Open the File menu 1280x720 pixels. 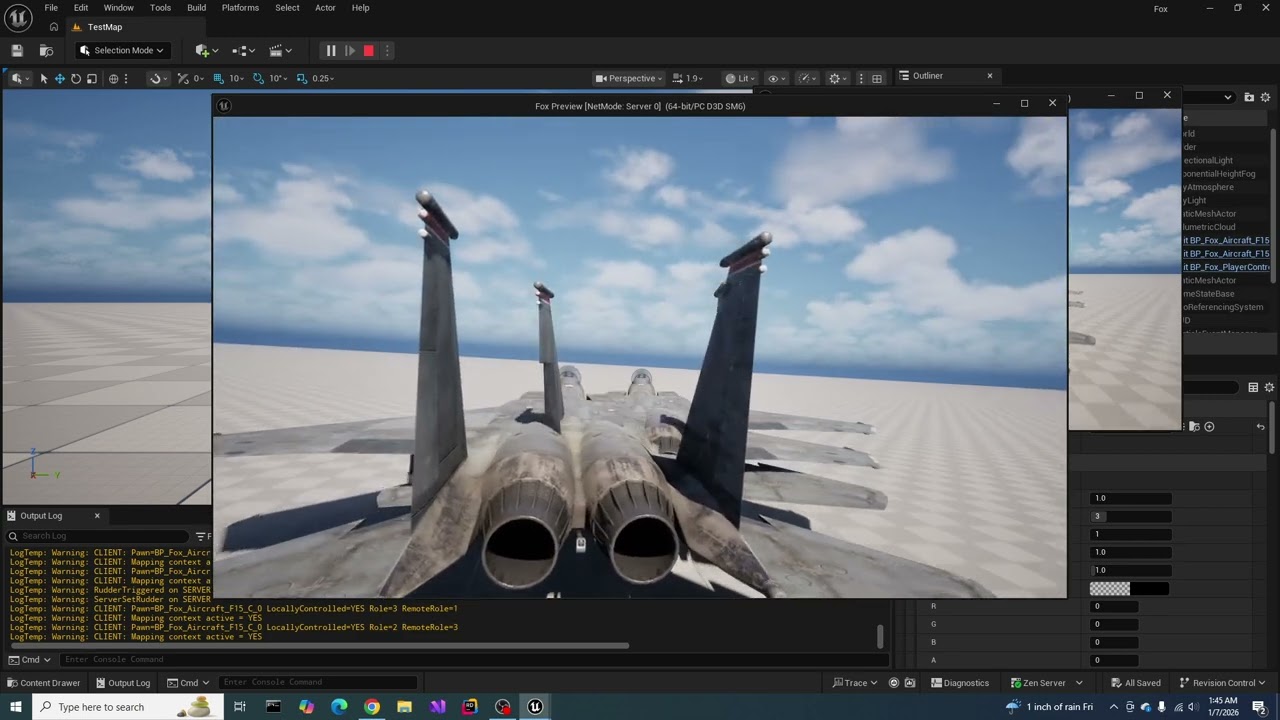(x=51, y=8)
